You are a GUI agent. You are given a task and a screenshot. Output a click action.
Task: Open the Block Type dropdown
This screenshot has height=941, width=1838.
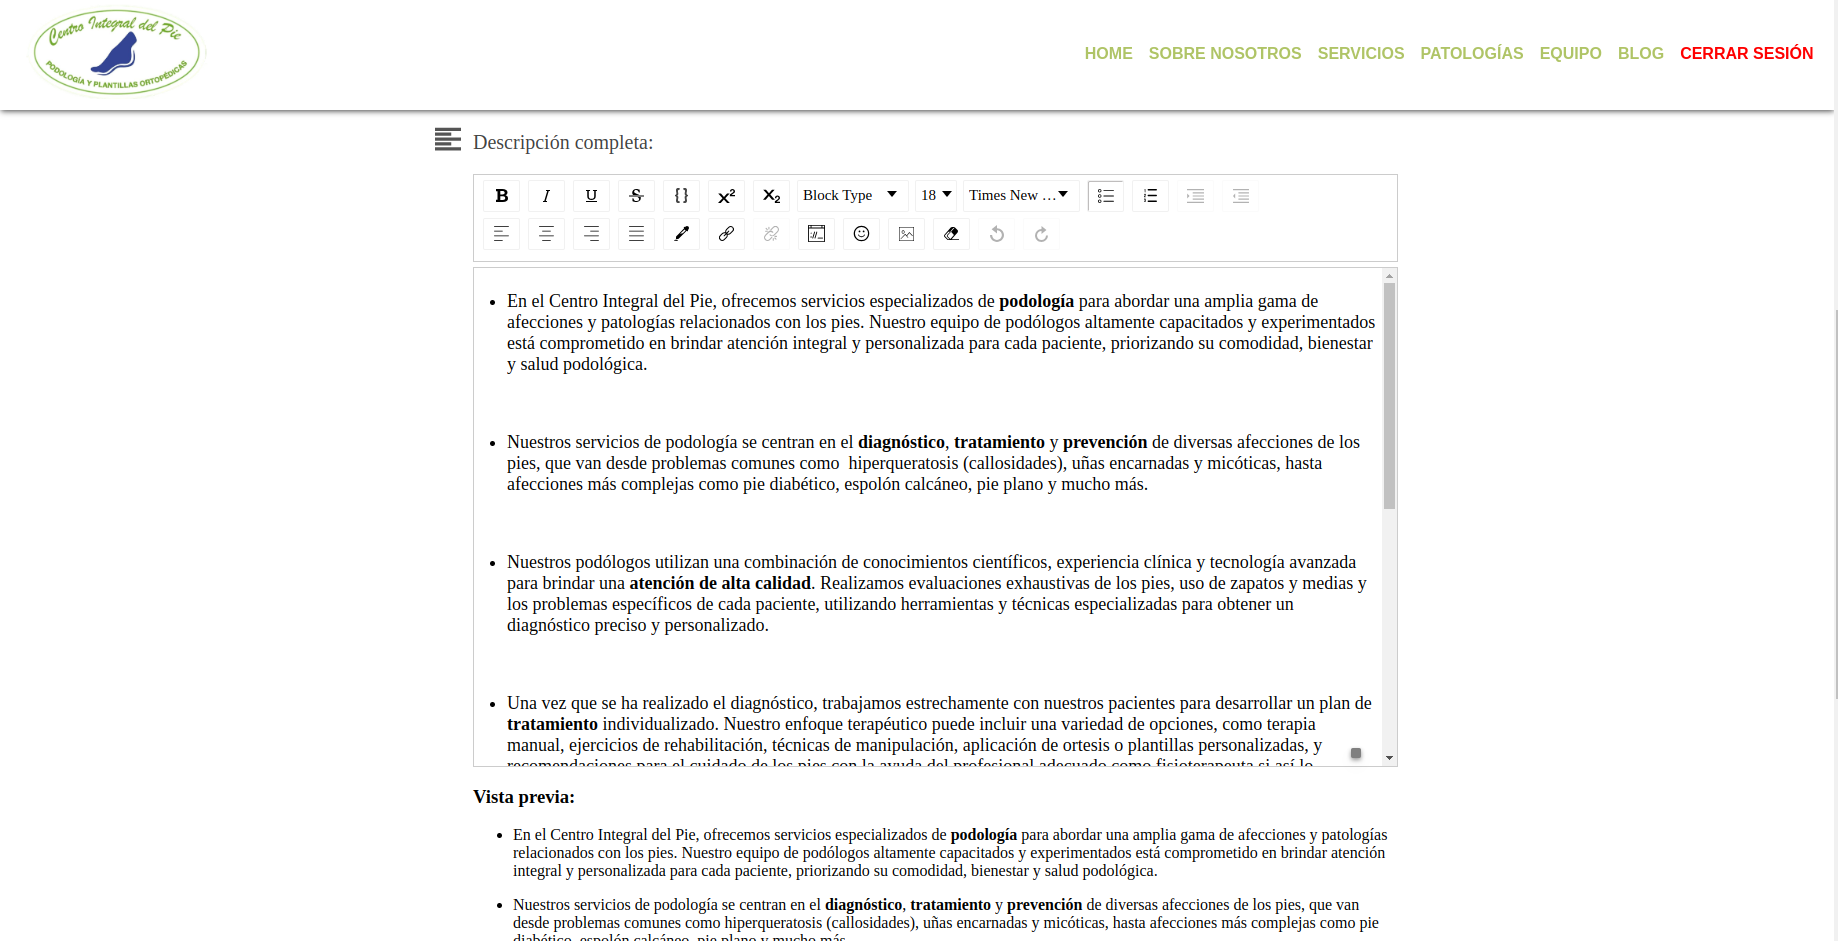click(850, 196)
